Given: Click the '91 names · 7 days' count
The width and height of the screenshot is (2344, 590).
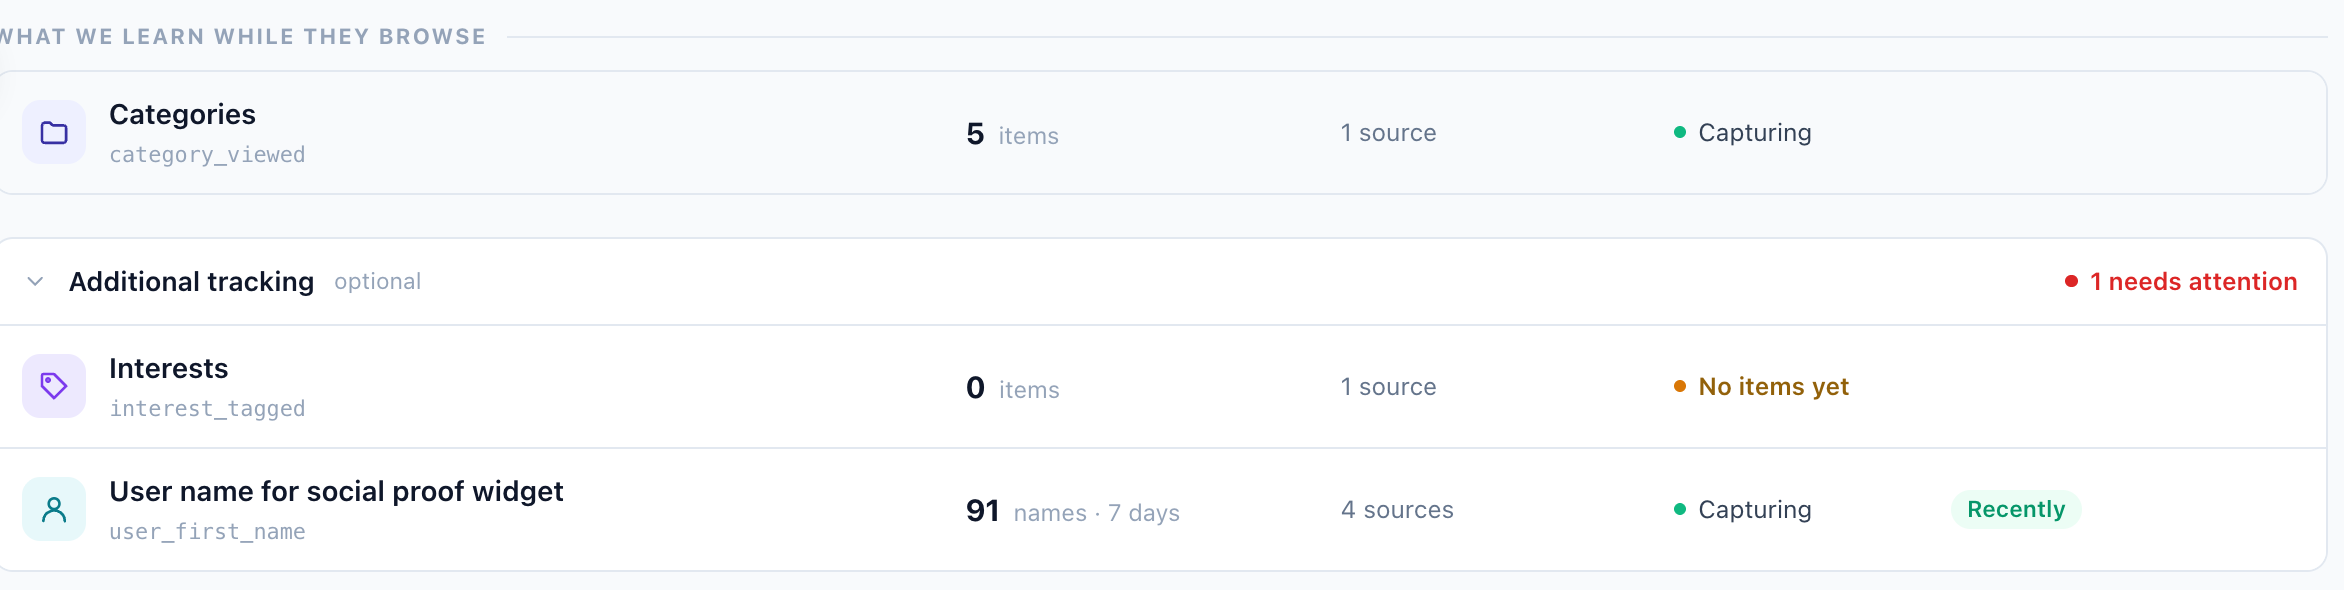Looking at the screenshot, I should pyautogui.click(x=1073, y=511).
